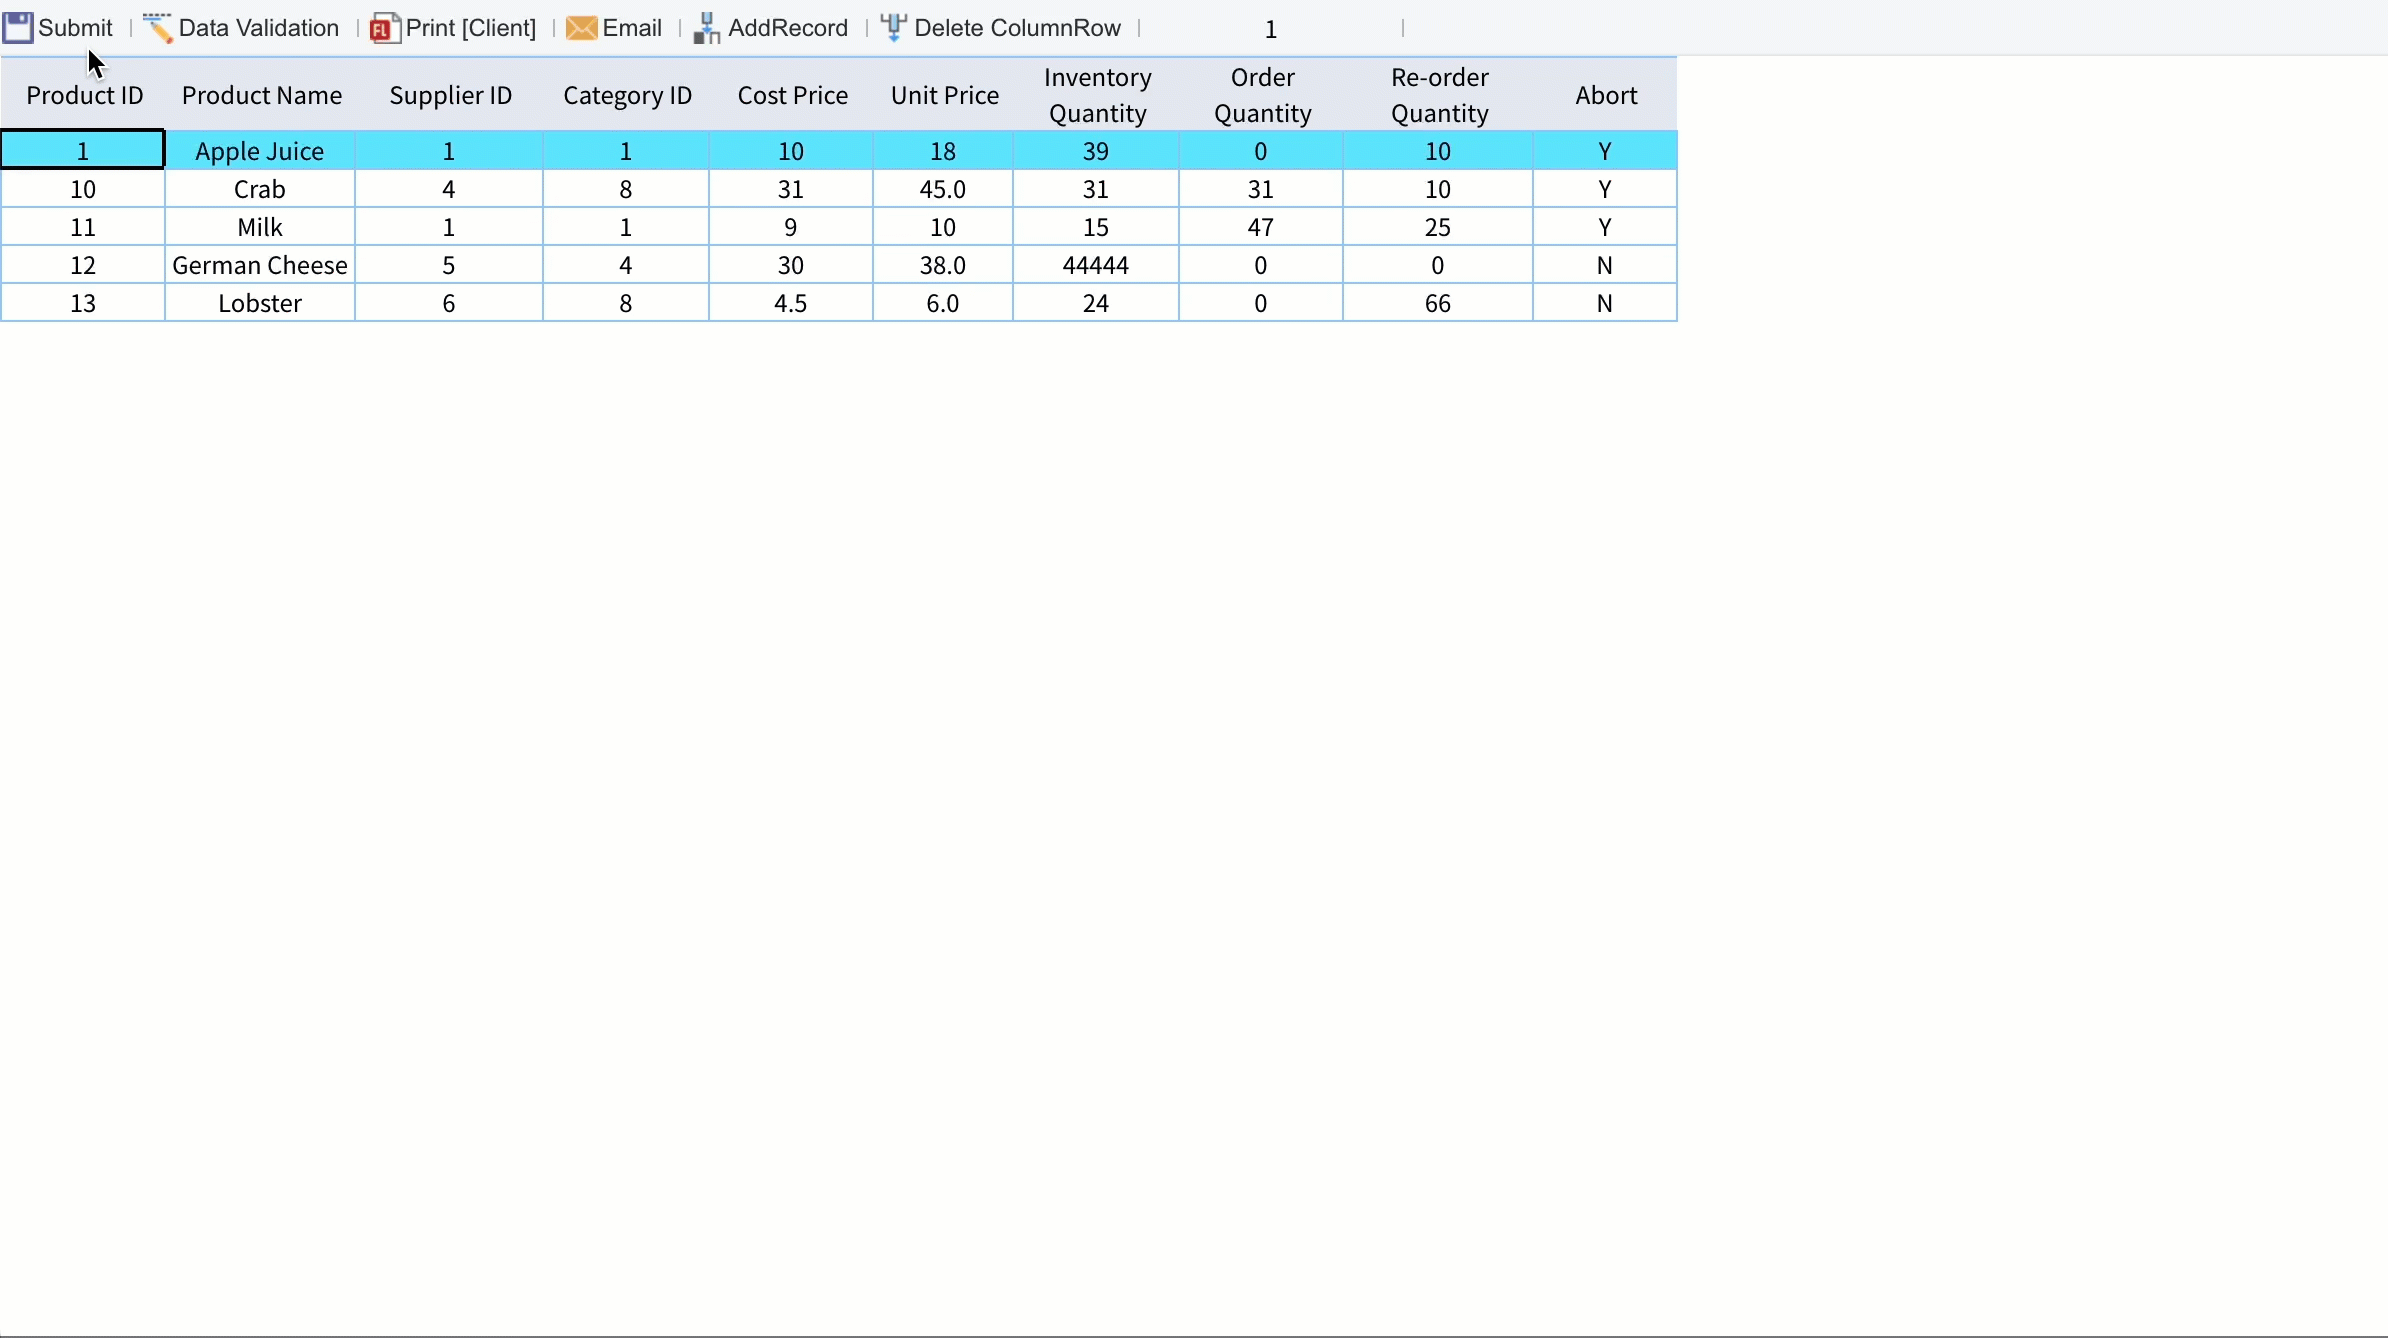2388x1338 pixels.
Task: Click the Email toolbar label
Action: [x=633, y=28]
